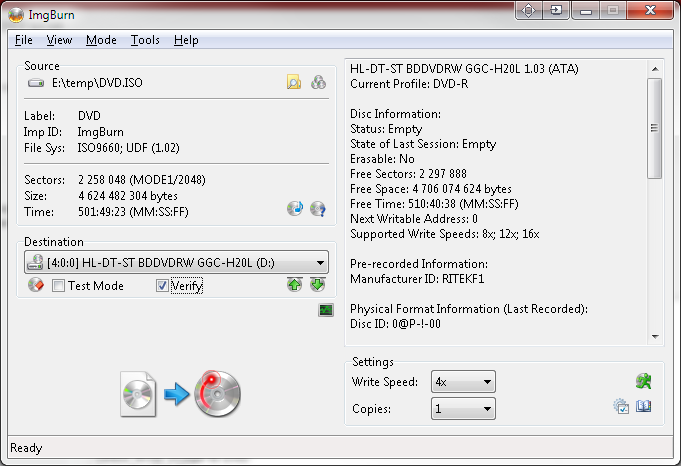Open the Tools menu
This screenshot has width=681, height=466.
[145, 40]
